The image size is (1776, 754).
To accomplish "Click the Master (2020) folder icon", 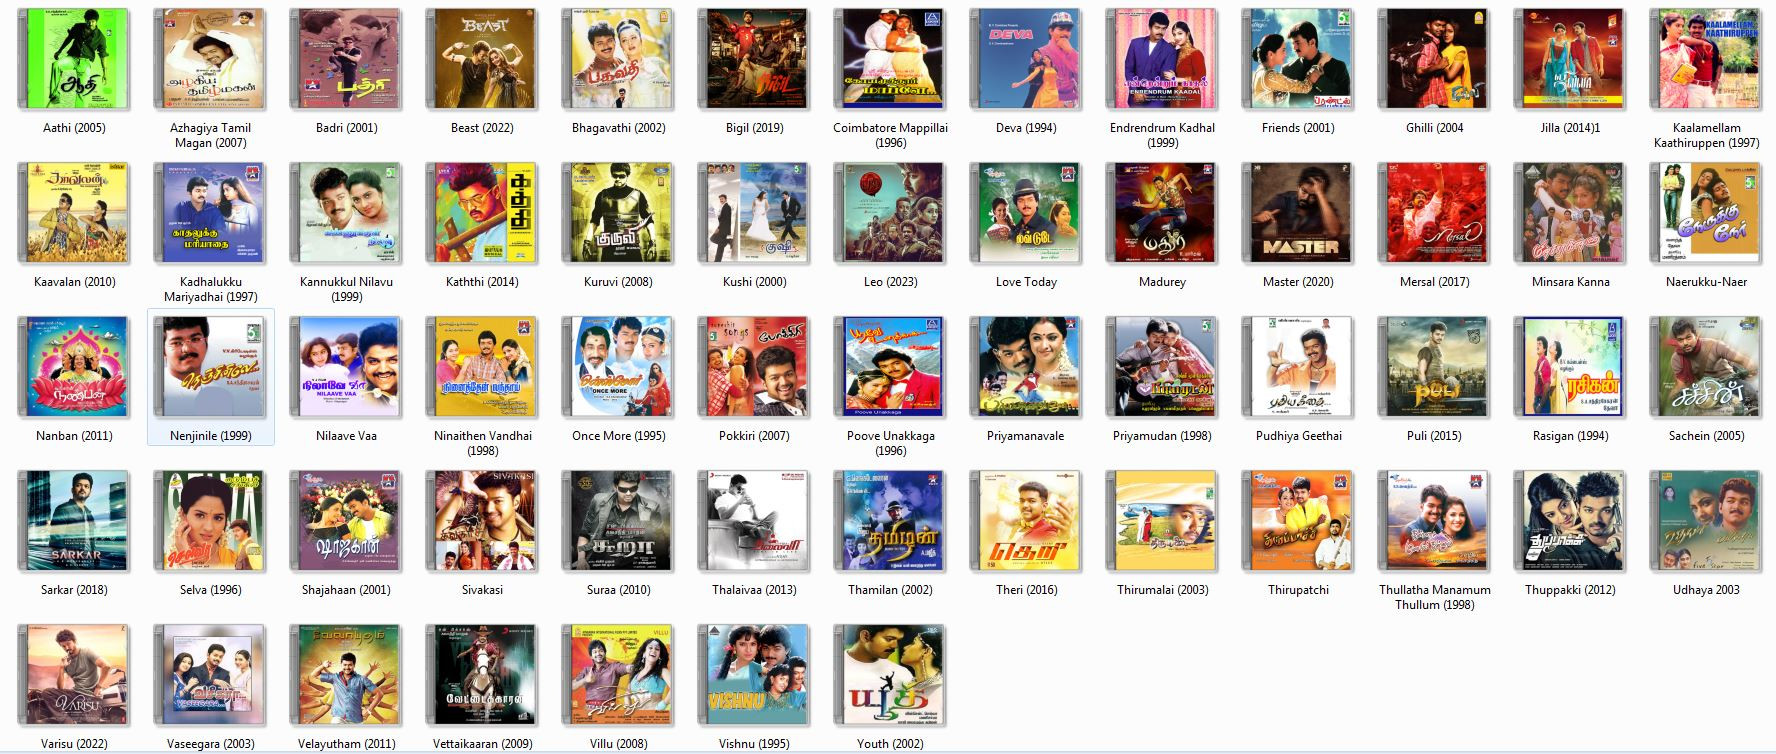I will pos(1298,214).
